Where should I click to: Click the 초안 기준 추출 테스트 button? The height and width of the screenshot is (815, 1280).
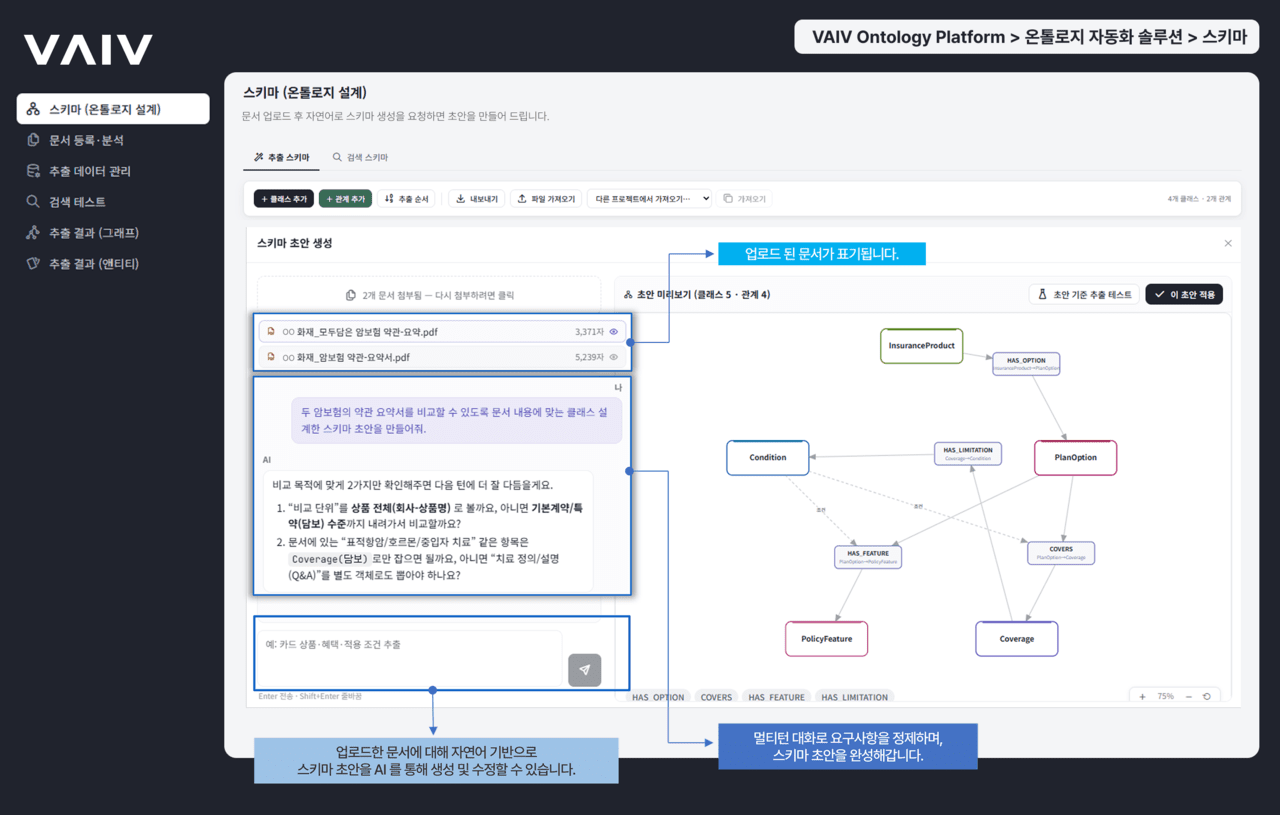(1084, 295)
